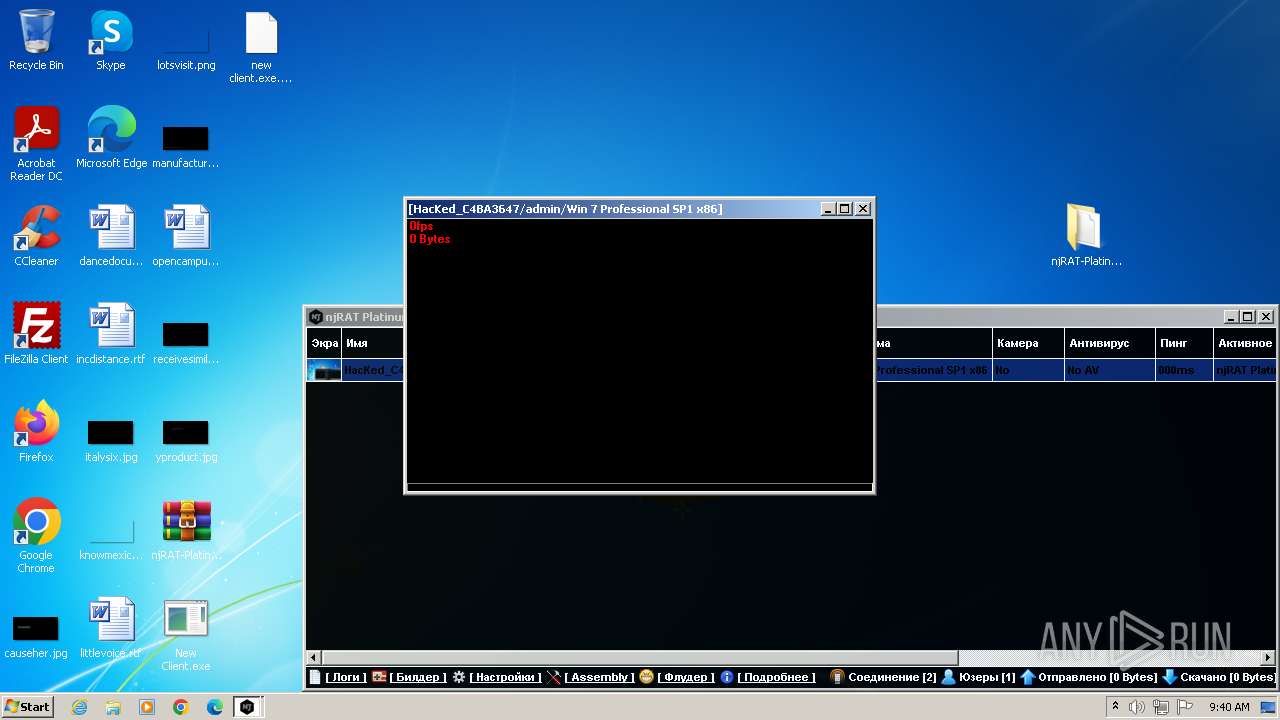Click the Соединение connection icon
The height and width of the screenshot is (720, 1280).
[837, 677]
